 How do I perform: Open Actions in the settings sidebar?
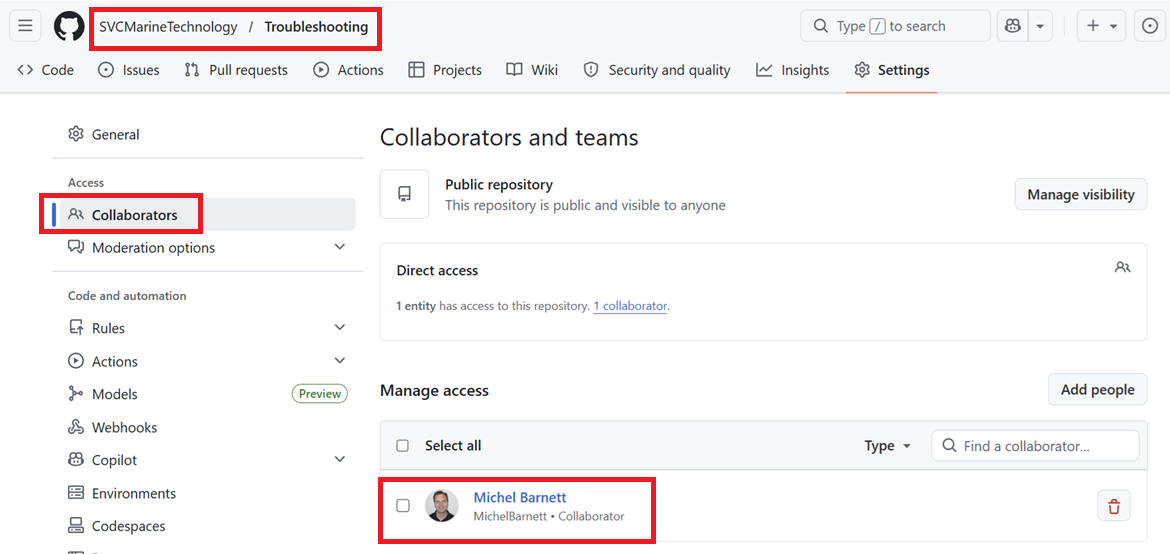click(x=204, y=361)
